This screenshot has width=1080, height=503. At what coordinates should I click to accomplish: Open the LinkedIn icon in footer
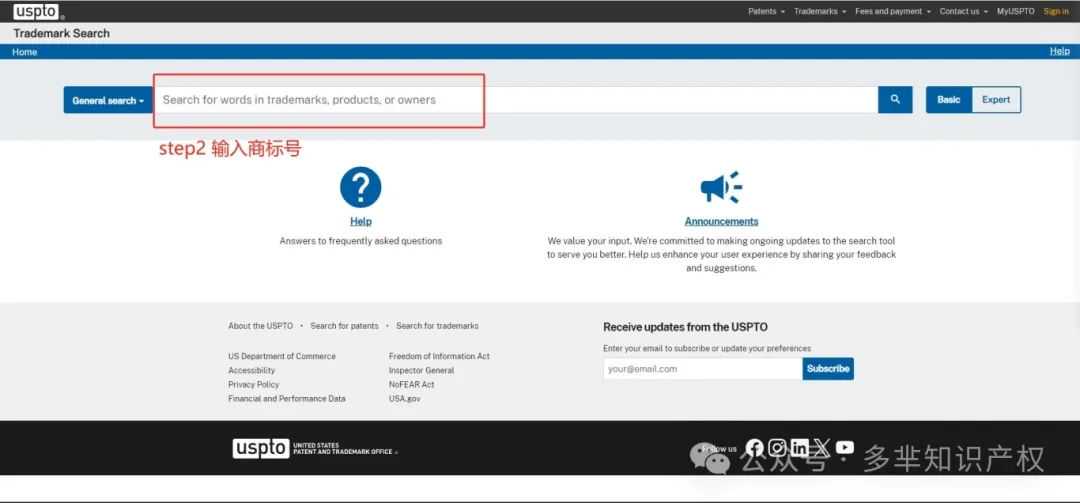799,448
